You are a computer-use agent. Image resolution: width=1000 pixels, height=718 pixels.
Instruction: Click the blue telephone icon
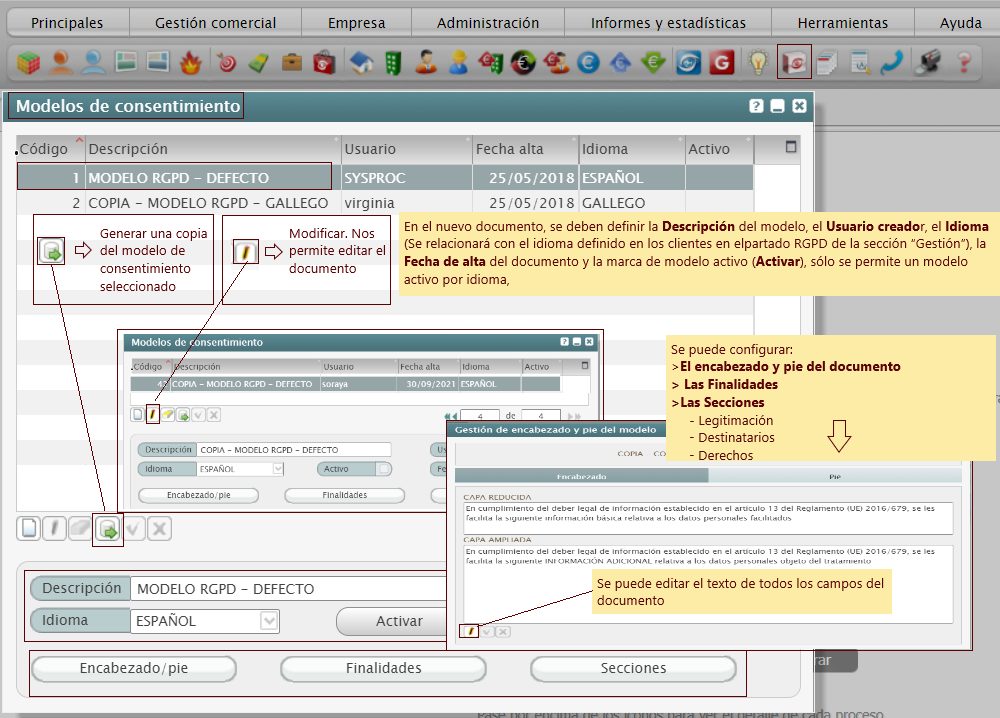click(x=892, y=62)
